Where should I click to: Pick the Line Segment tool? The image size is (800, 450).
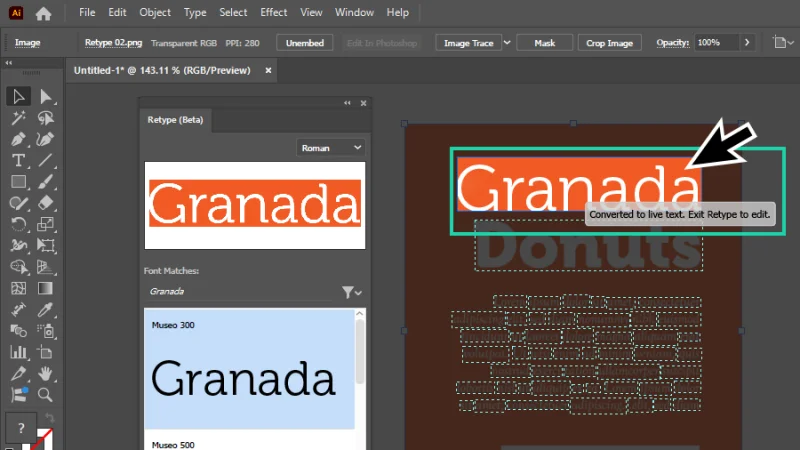pyautogui.click(x=45, y=161)
